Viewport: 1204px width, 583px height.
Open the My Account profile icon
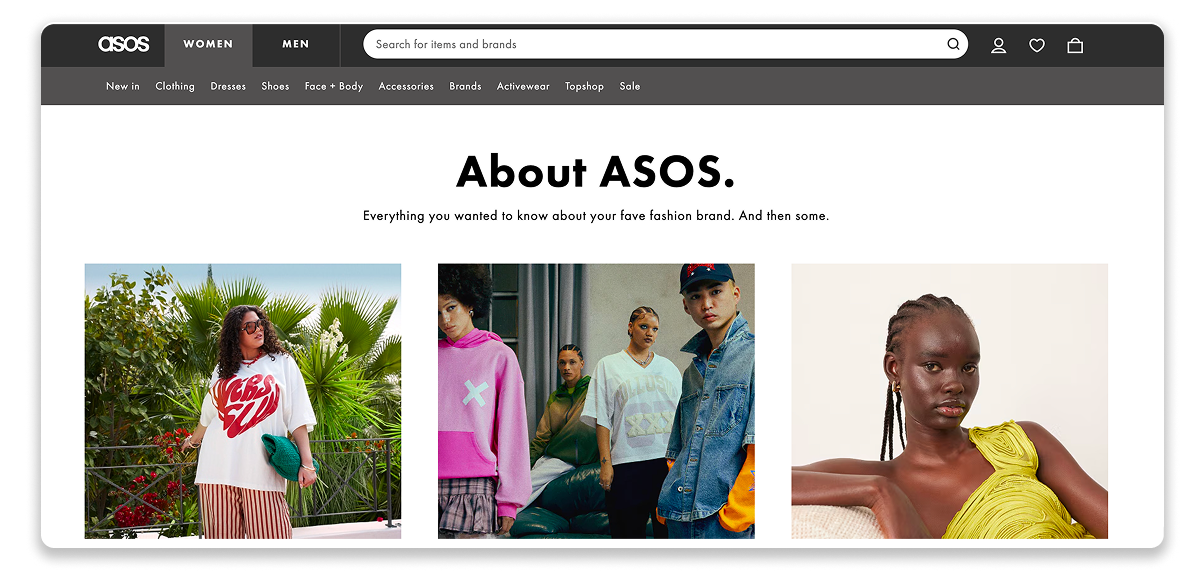[x=998, y=45]
